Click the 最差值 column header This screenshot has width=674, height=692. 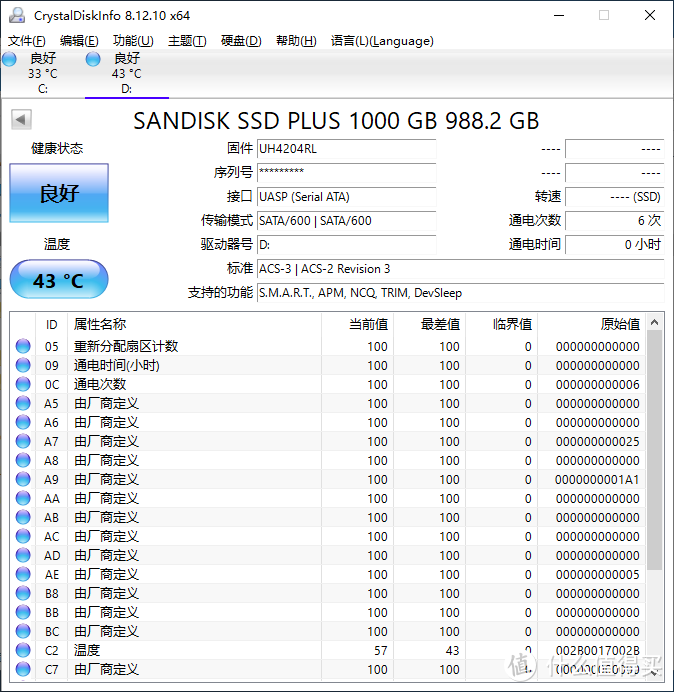pyautogui.click(x=429, y=324)
